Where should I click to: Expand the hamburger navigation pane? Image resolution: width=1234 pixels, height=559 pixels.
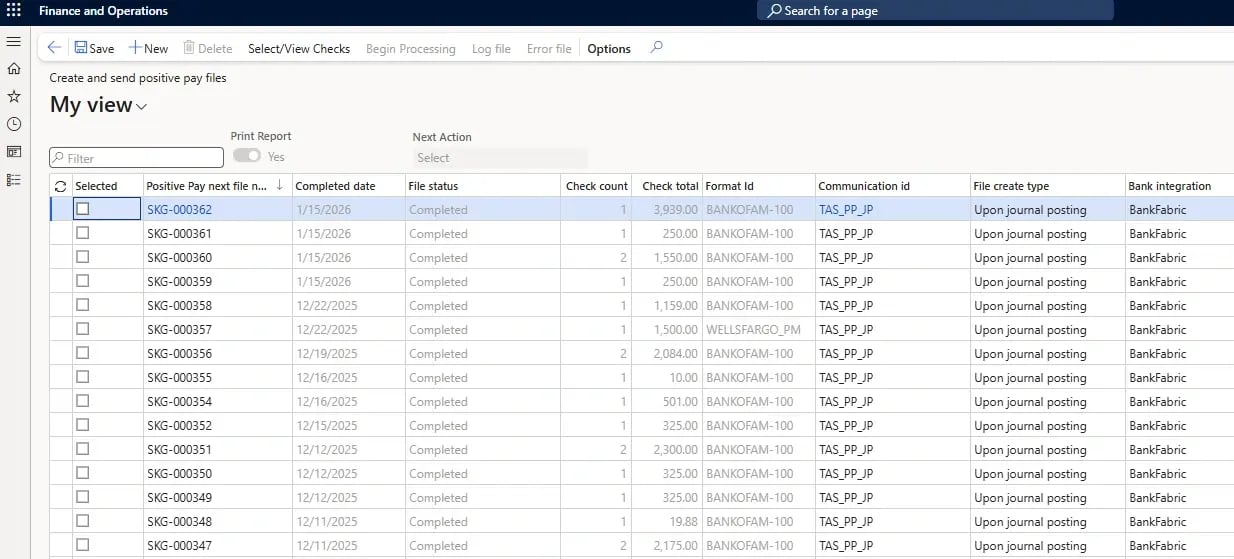[x=14, y=41]
